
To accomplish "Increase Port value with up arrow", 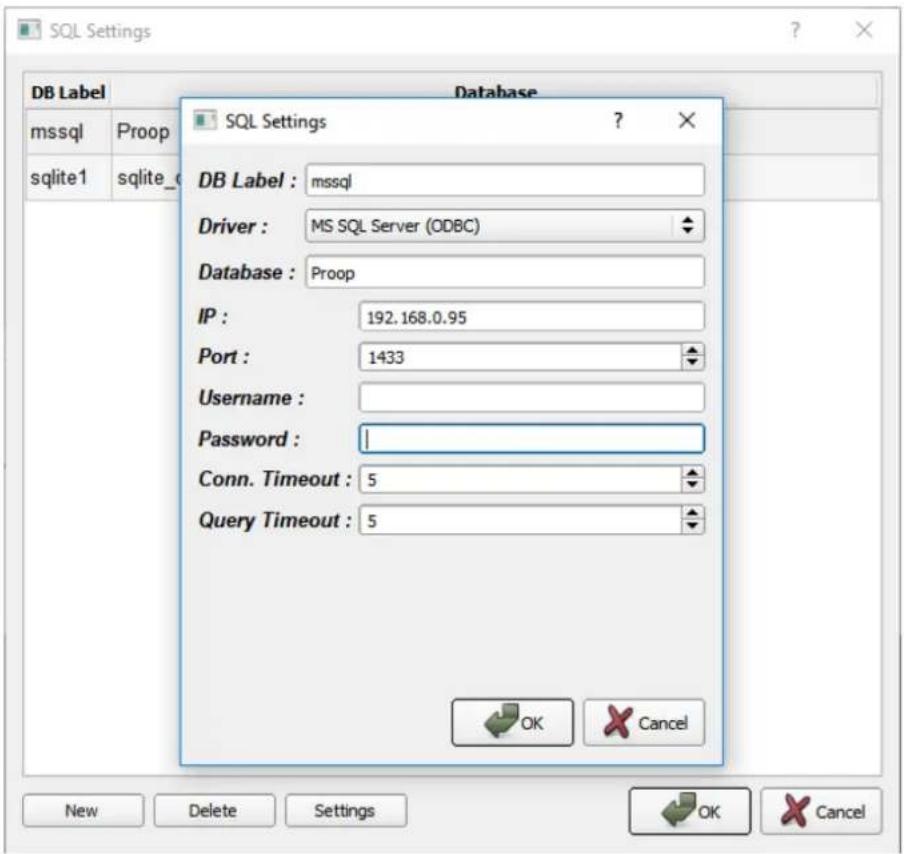I will (692, 350).
